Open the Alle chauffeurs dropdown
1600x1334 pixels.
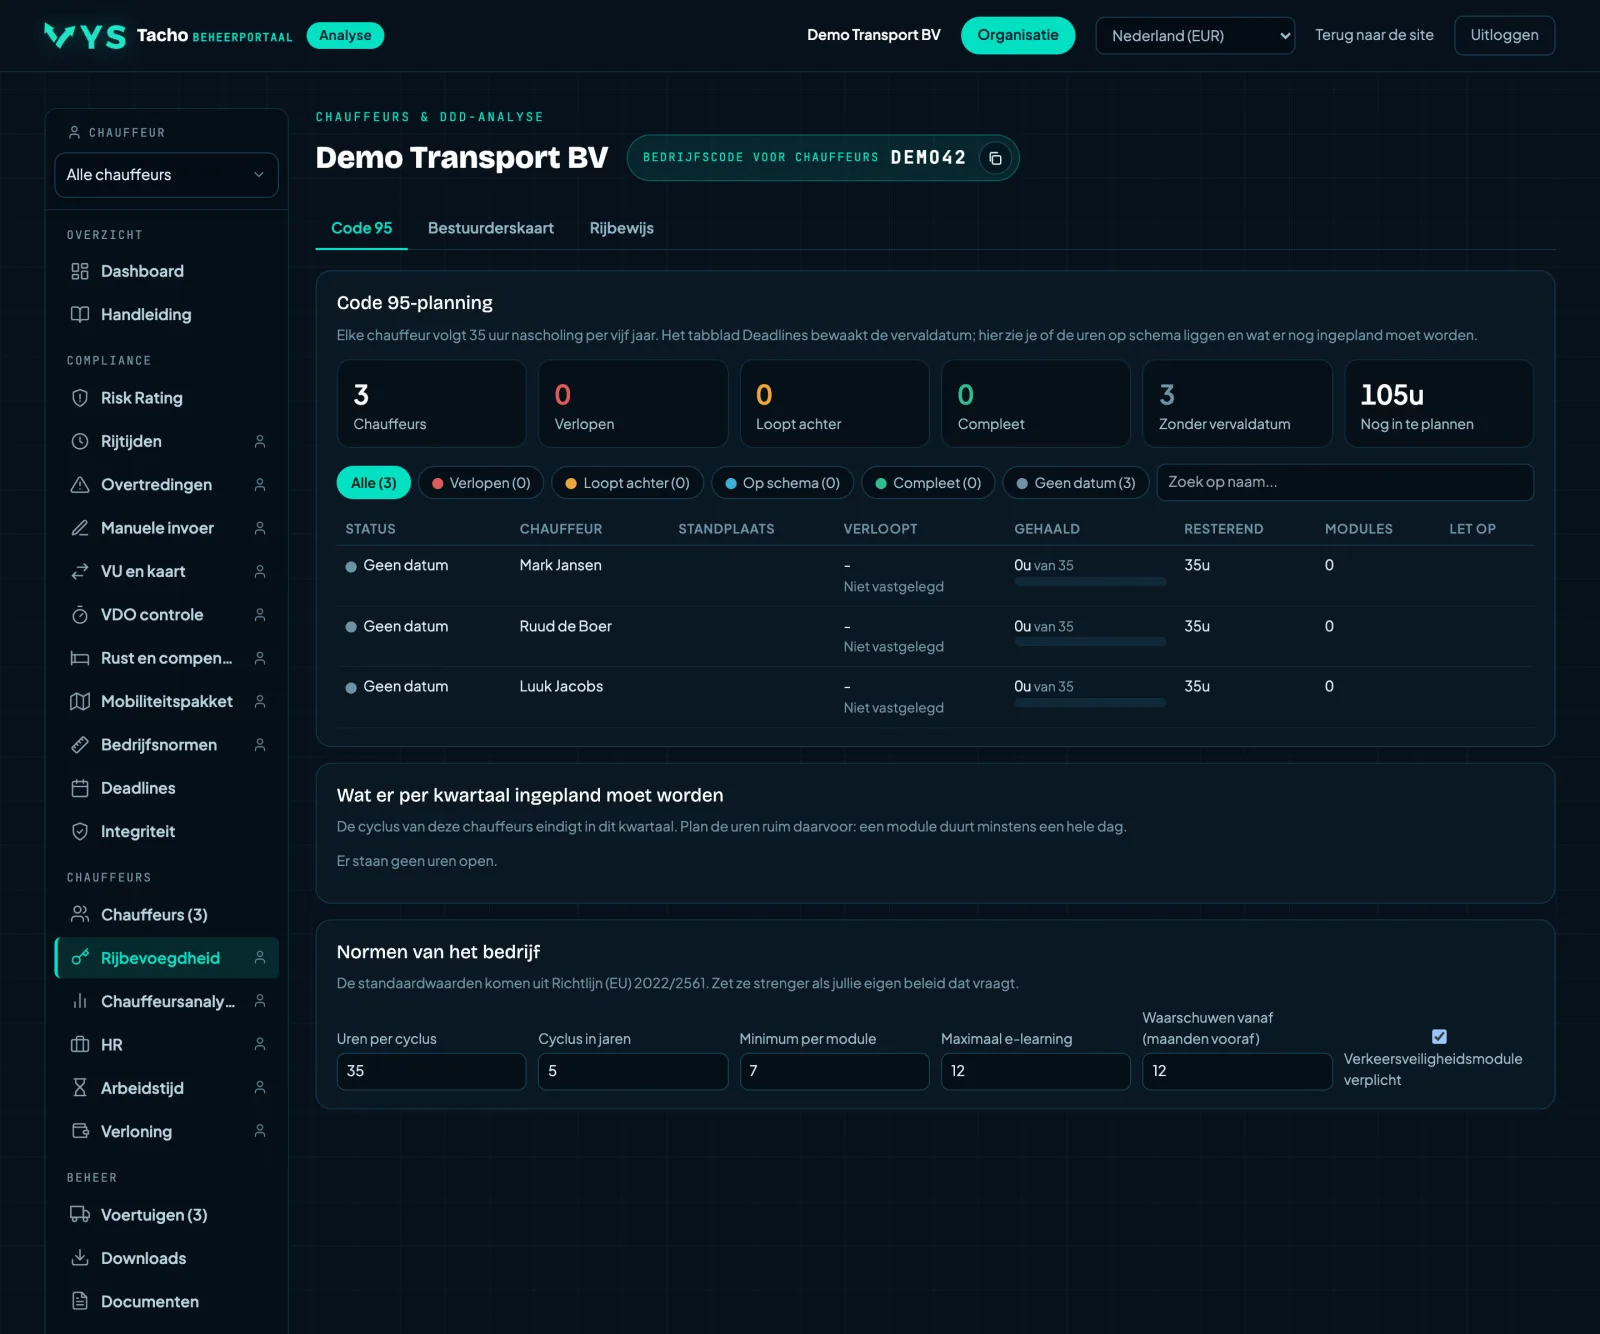point(166,175)
